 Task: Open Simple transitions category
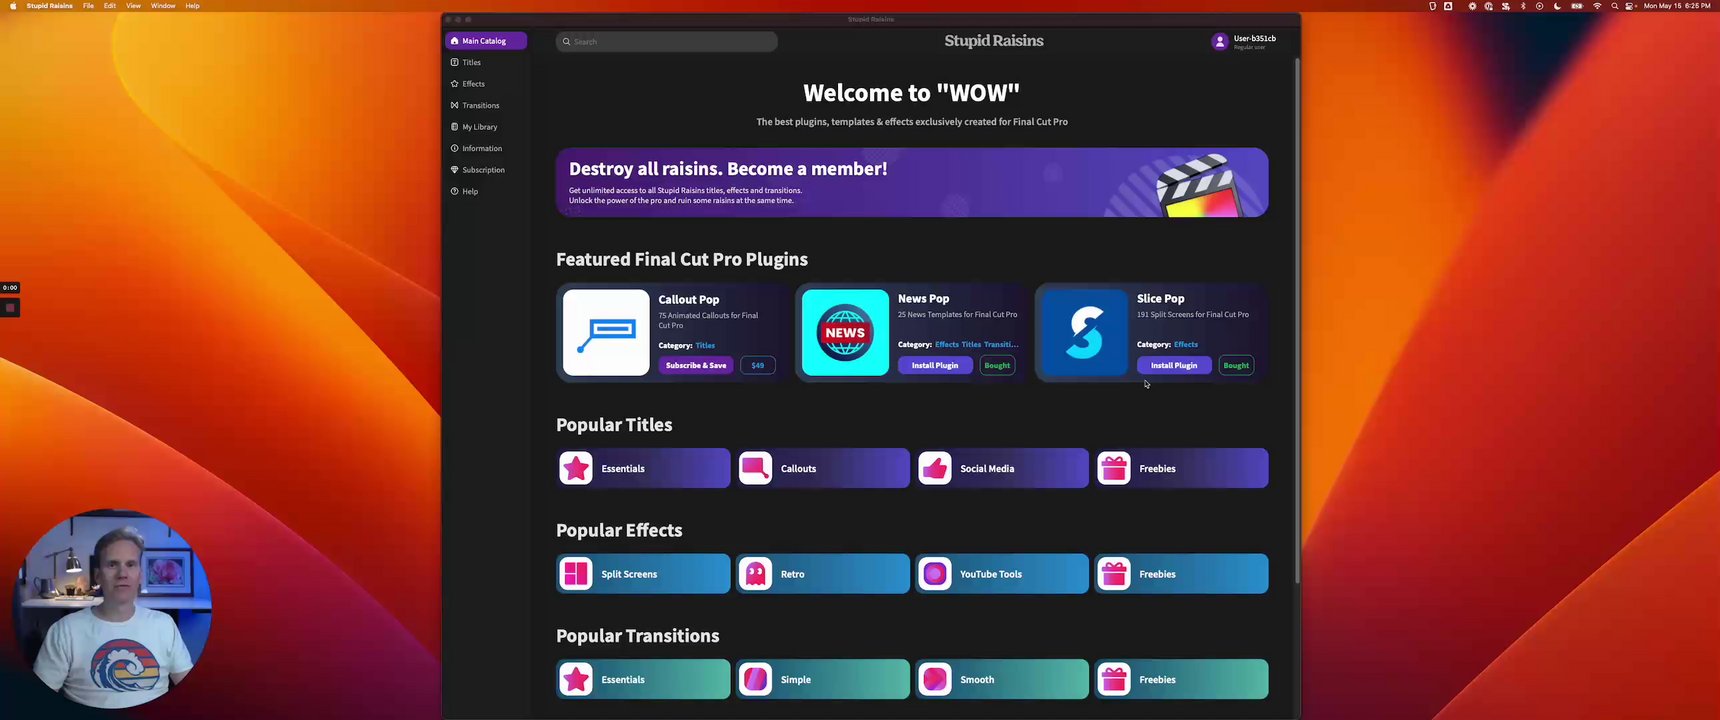[822, 679]
